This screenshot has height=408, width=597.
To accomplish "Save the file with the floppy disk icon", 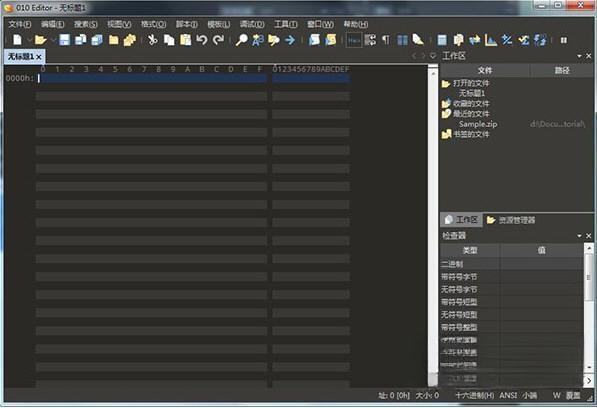I will tap(64, 40).
